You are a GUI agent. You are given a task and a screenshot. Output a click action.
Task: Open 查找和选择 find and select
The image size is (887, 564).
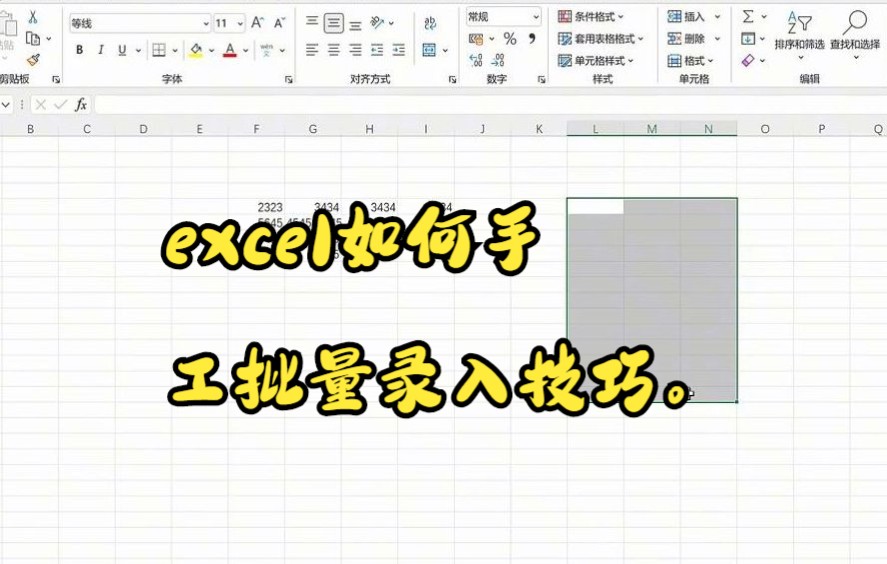(855, 35)
